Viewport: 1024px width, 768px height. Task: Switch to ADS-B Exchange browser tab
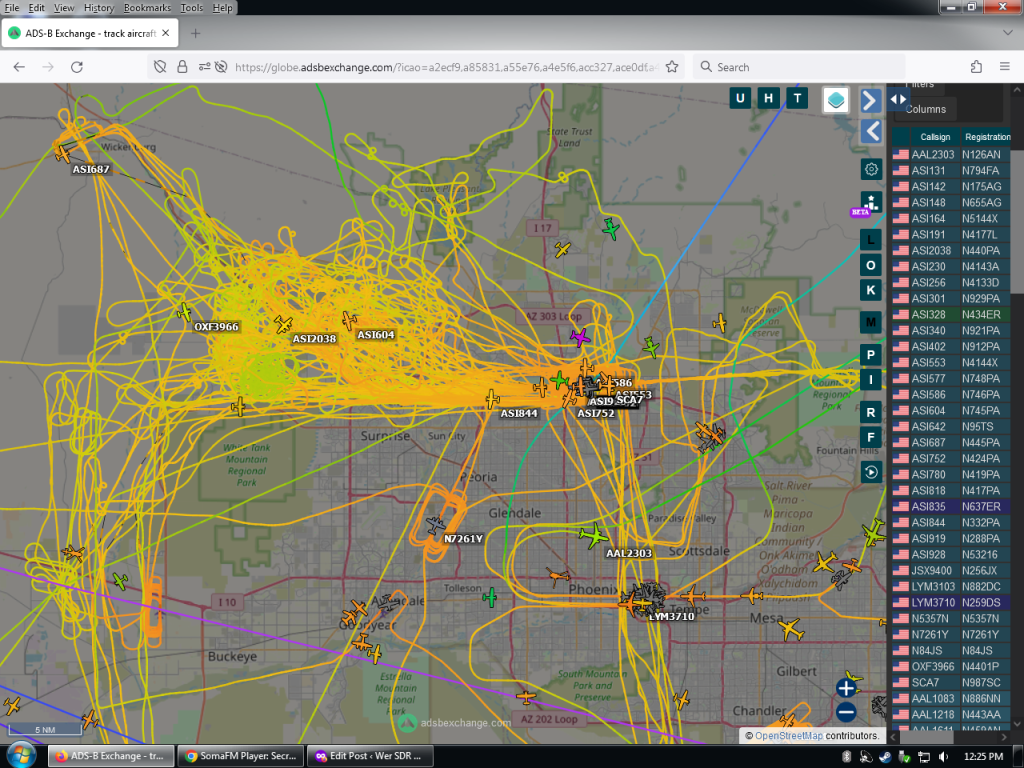click(x=90, y=33)
